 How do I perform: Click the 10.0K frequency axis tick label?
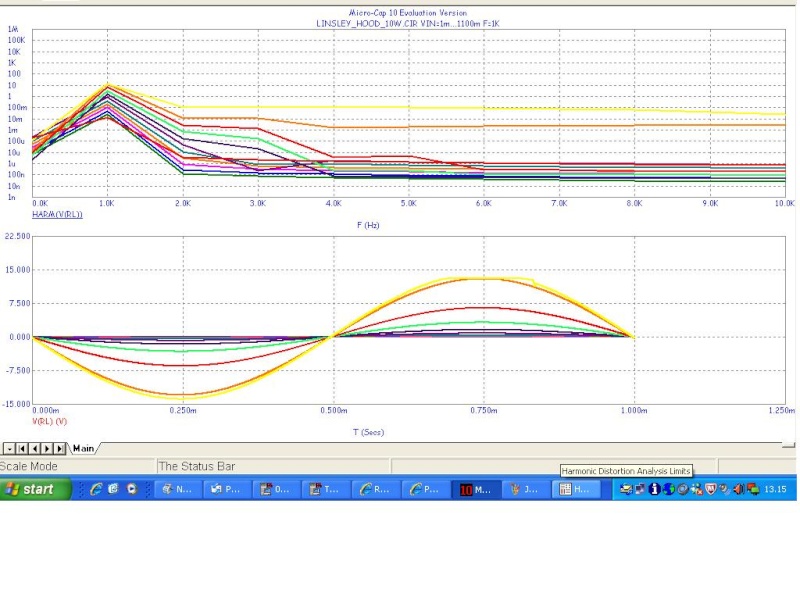tap(785, 203)
